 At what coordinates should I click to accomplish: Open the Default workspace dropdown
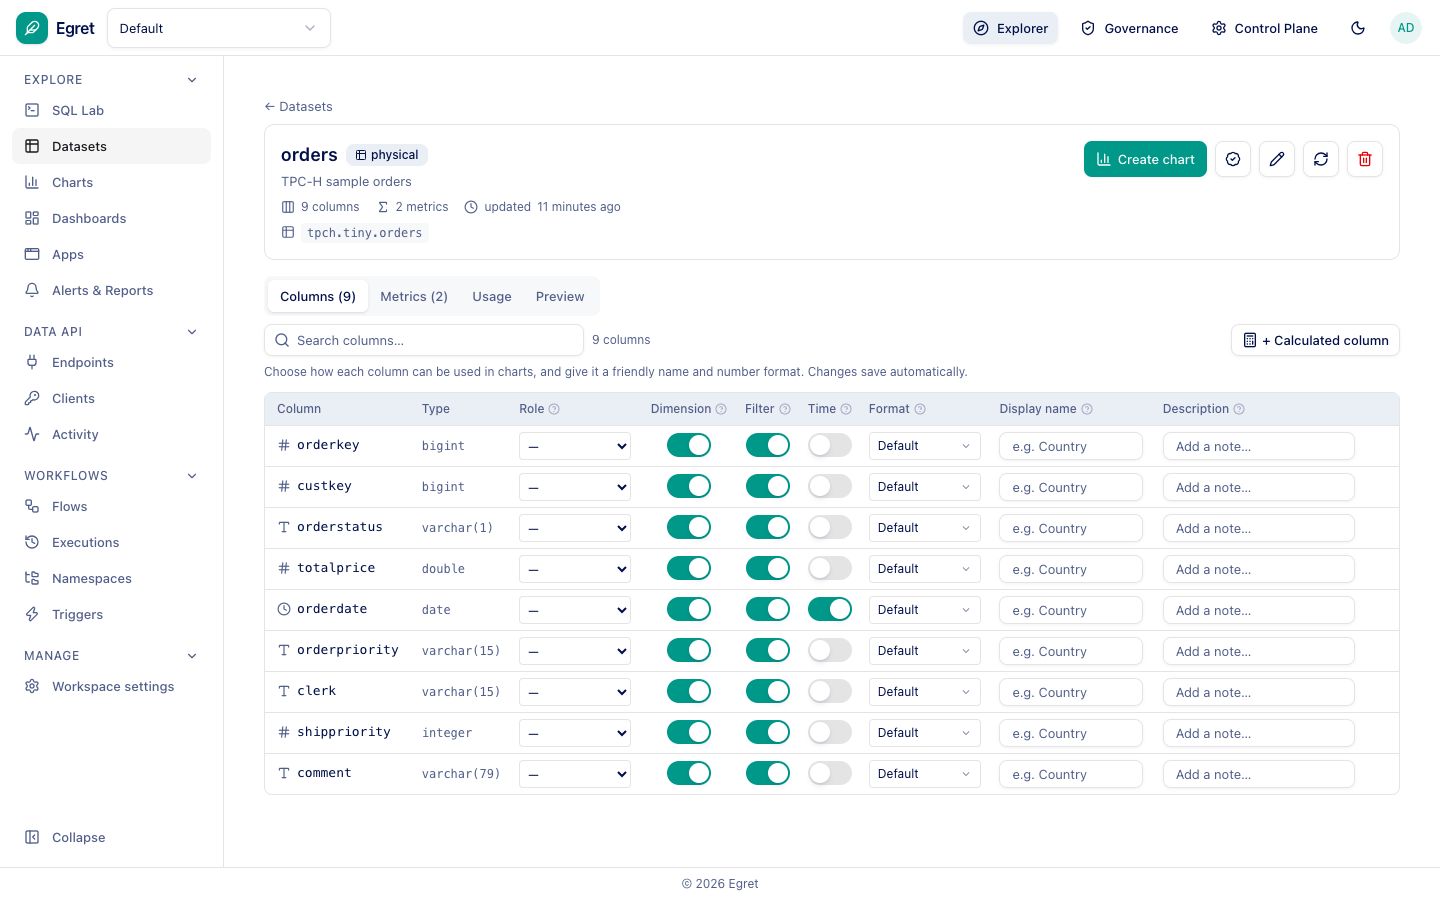click(x=219, y=28)
